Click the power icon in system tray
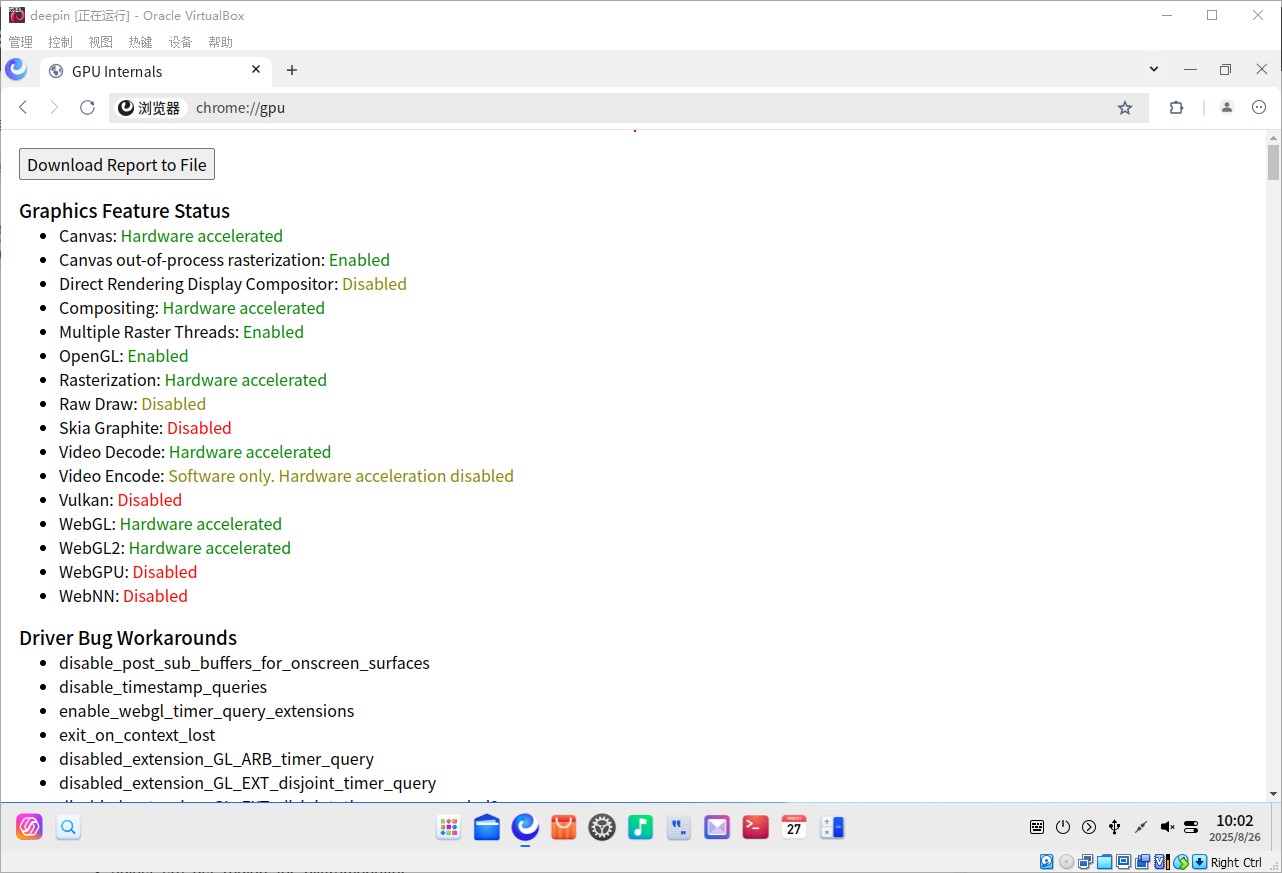Screen dimensions: 1282x873 (x=1063, y=827)
